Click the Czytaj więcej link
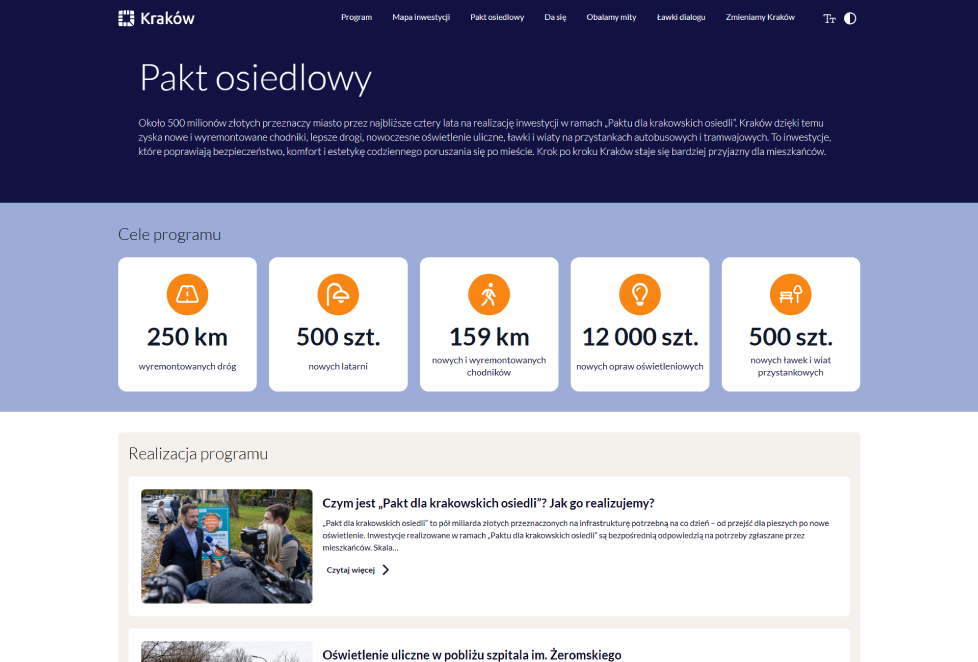 point(351,570)
